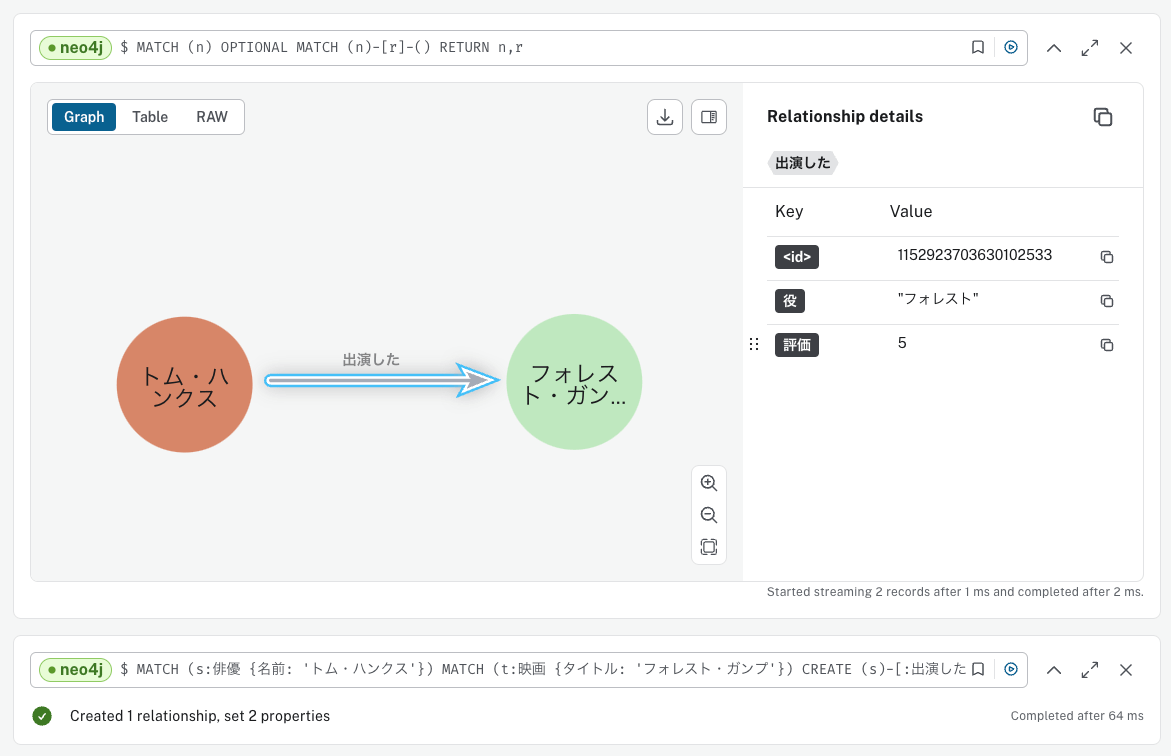Click the 役 key label

(789, 301)
